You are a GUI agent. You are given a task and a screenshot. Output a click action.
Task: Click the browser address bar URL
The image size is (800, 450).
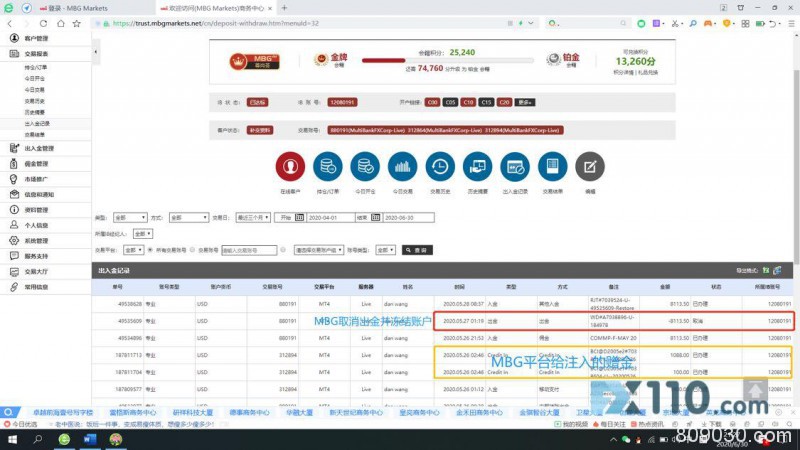[216, 23]
